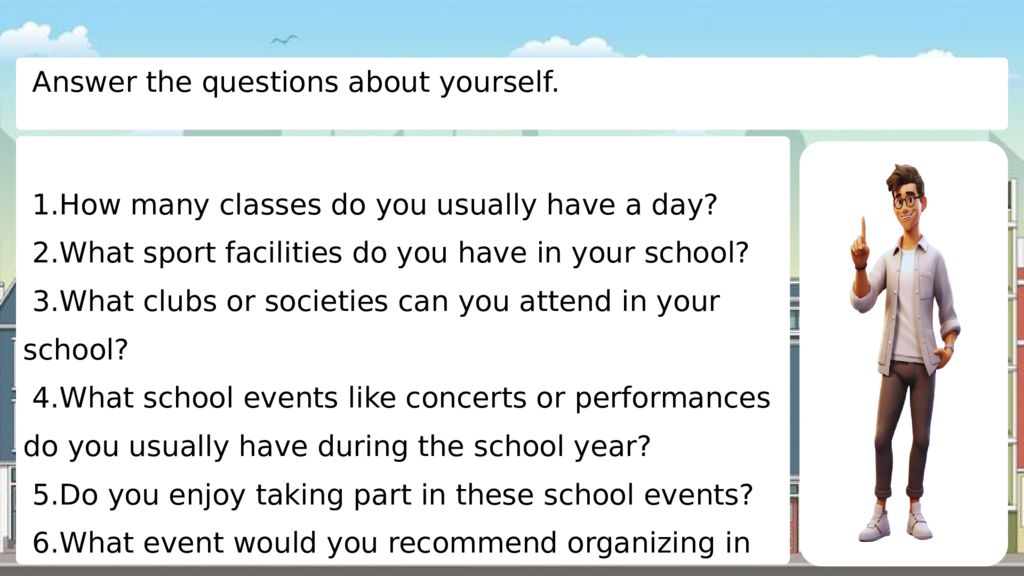Click the cloud at top center
The height and width of the screenshot is (576, 1024).
[x=565, y=47]
